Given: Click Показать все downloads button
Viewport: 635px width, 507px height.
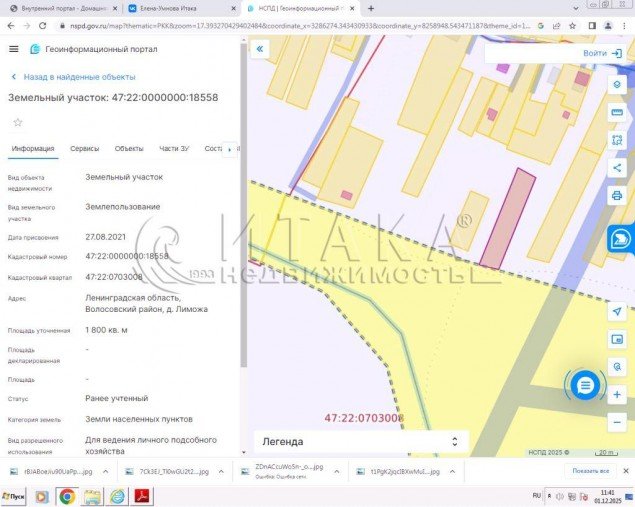Looking at the screenshot, I should tap(590, 471).
